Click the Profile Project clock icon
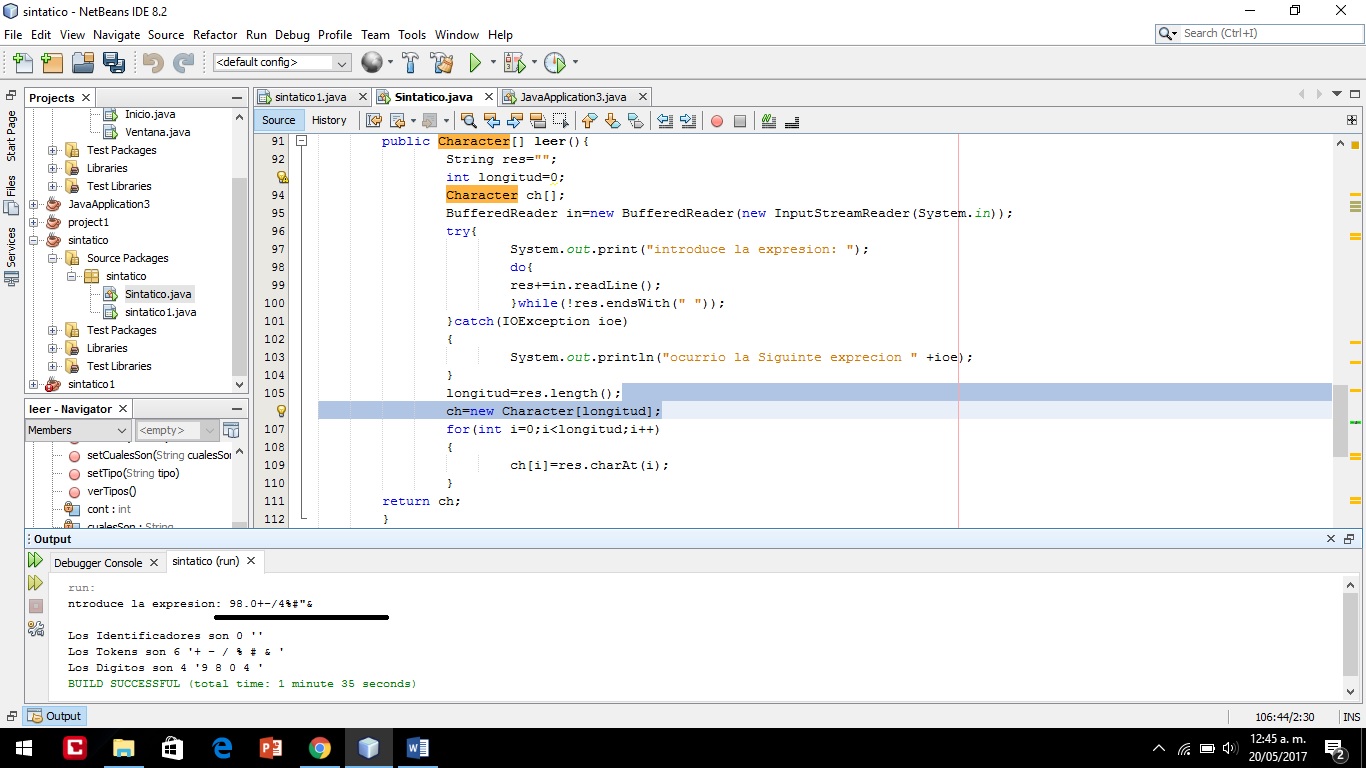 555,63
